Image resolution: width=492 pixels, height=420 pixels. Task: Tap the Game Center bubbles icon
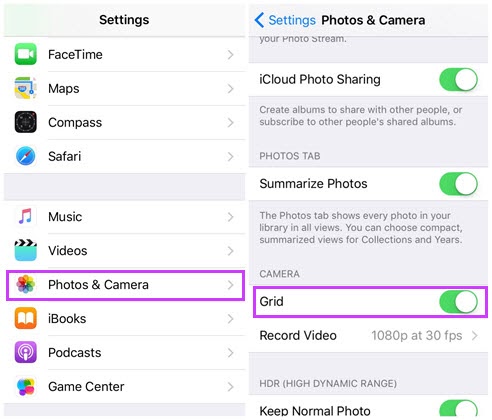[25, 386]
